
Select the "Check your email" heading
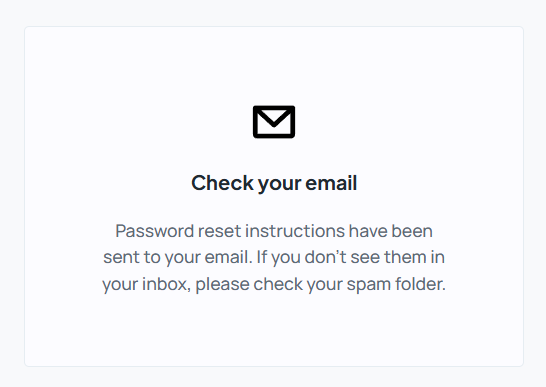click(x=274, y=183)
